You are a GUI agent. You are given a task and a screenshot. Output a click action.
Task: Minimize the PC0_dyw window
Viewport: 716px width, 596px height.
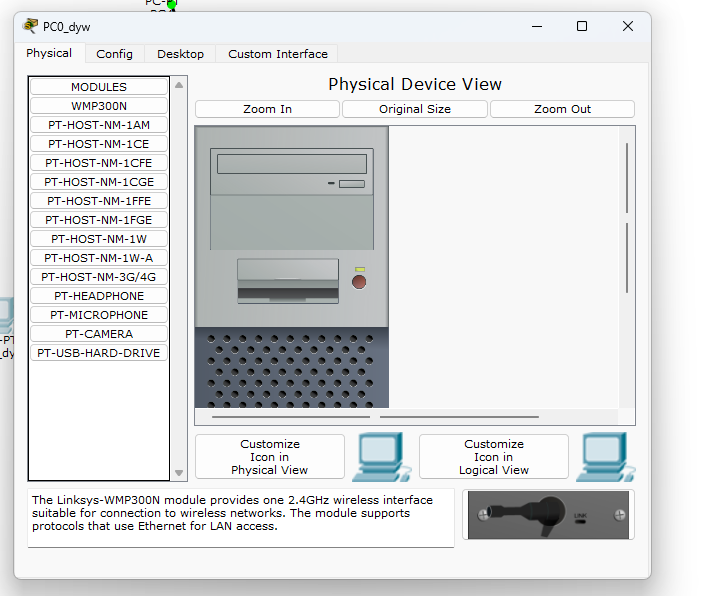(x=537, y=26)
